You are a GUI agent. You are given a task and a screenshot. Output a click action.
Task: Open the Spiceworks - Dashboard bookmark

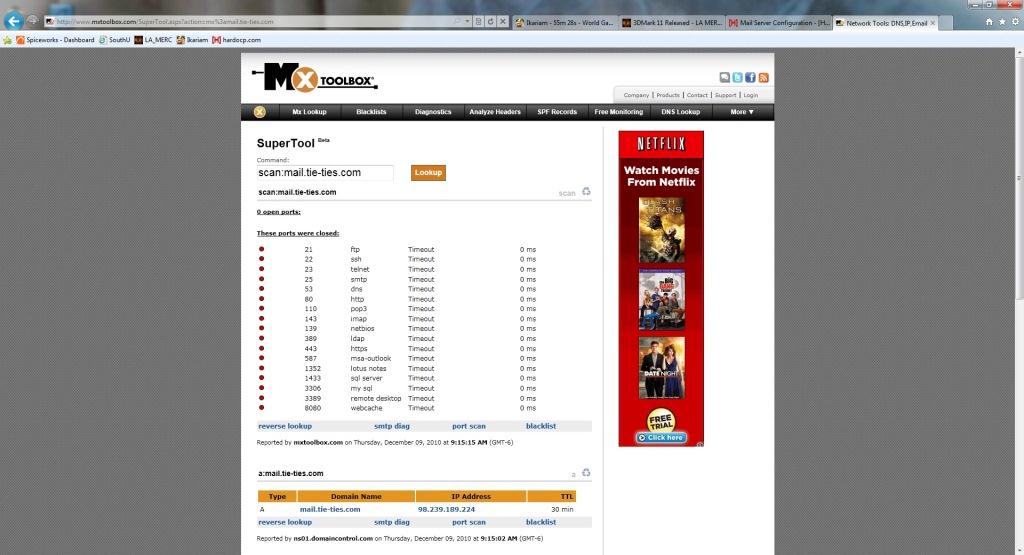tap(55, 40)
